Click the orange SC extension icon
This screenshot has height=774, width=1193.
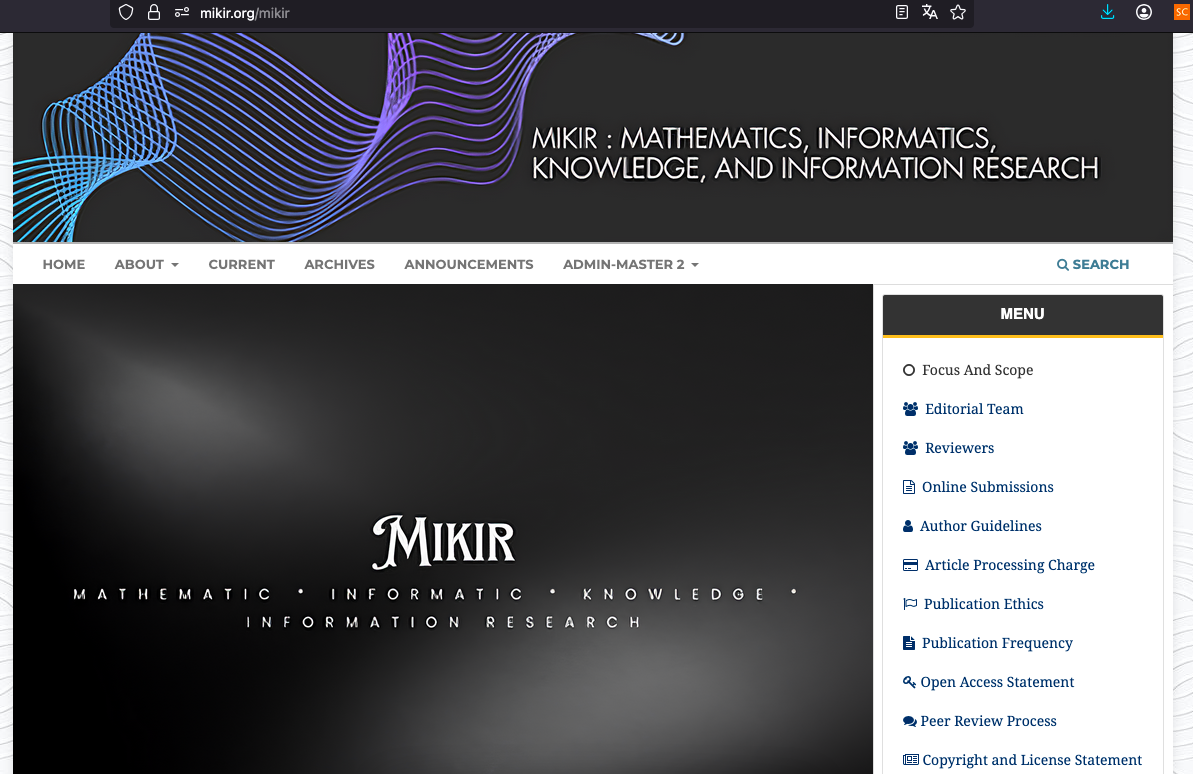[1181, 13]
